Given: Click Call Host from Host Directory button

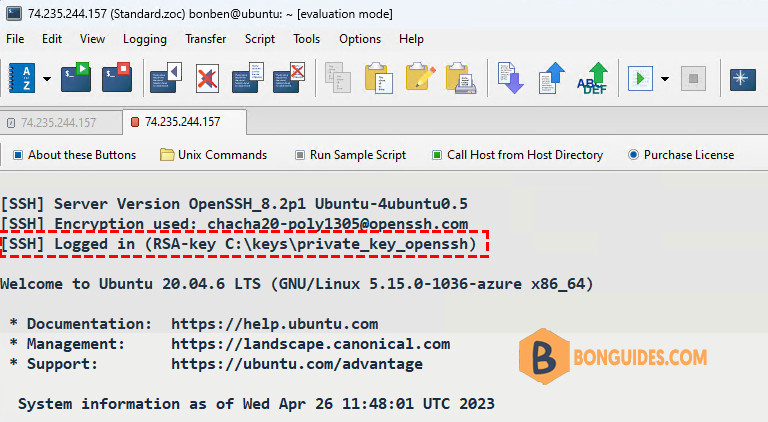Looking at the screenshot, I should tap(517, 155).
